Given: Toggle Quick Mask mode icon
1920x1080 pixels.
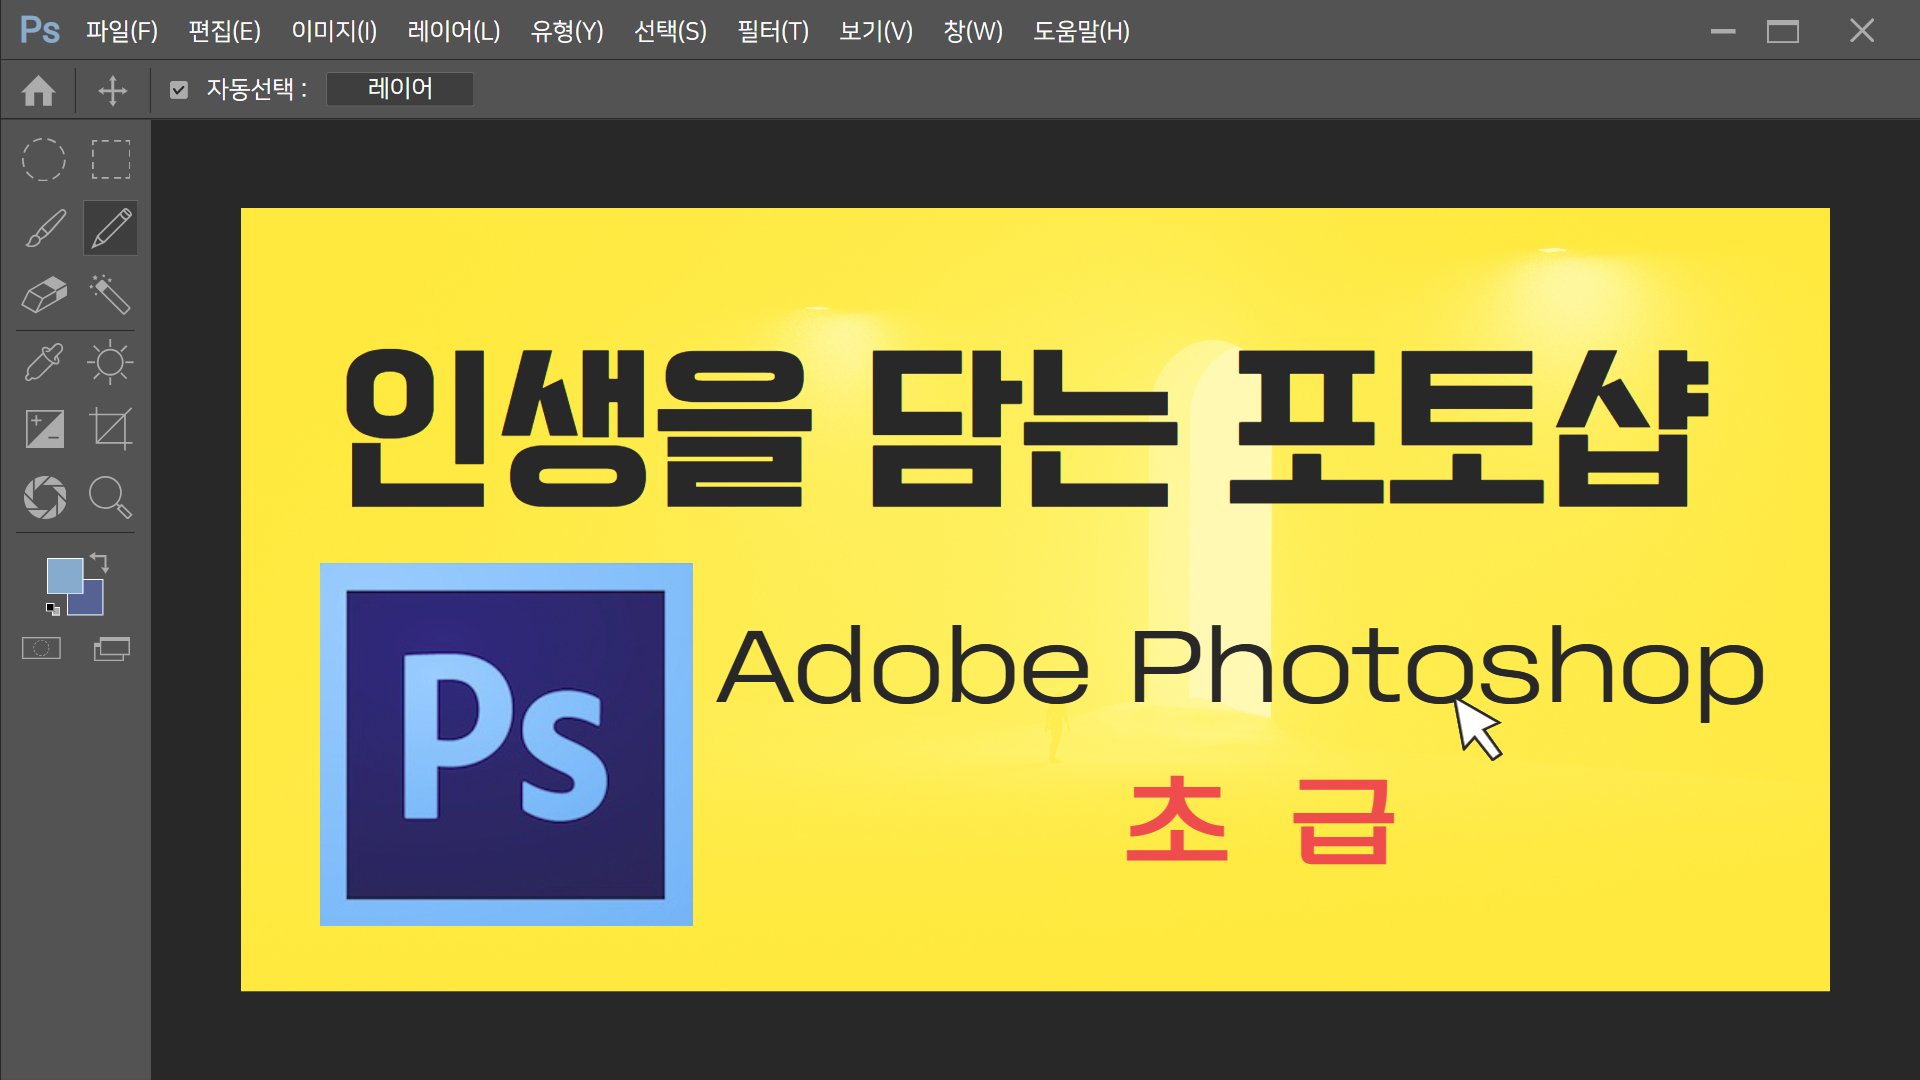Looking at the screenshot, I should 41,649.
